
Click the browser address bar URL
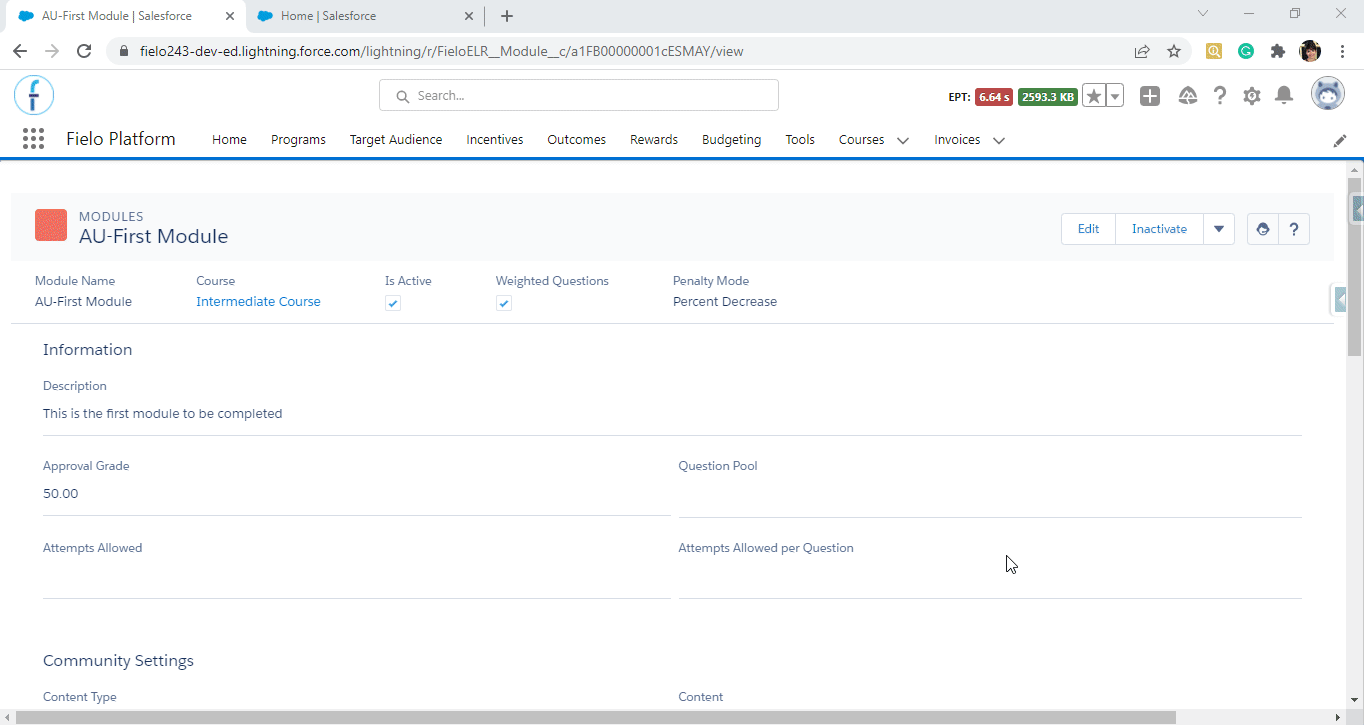[x=441, y=51]
